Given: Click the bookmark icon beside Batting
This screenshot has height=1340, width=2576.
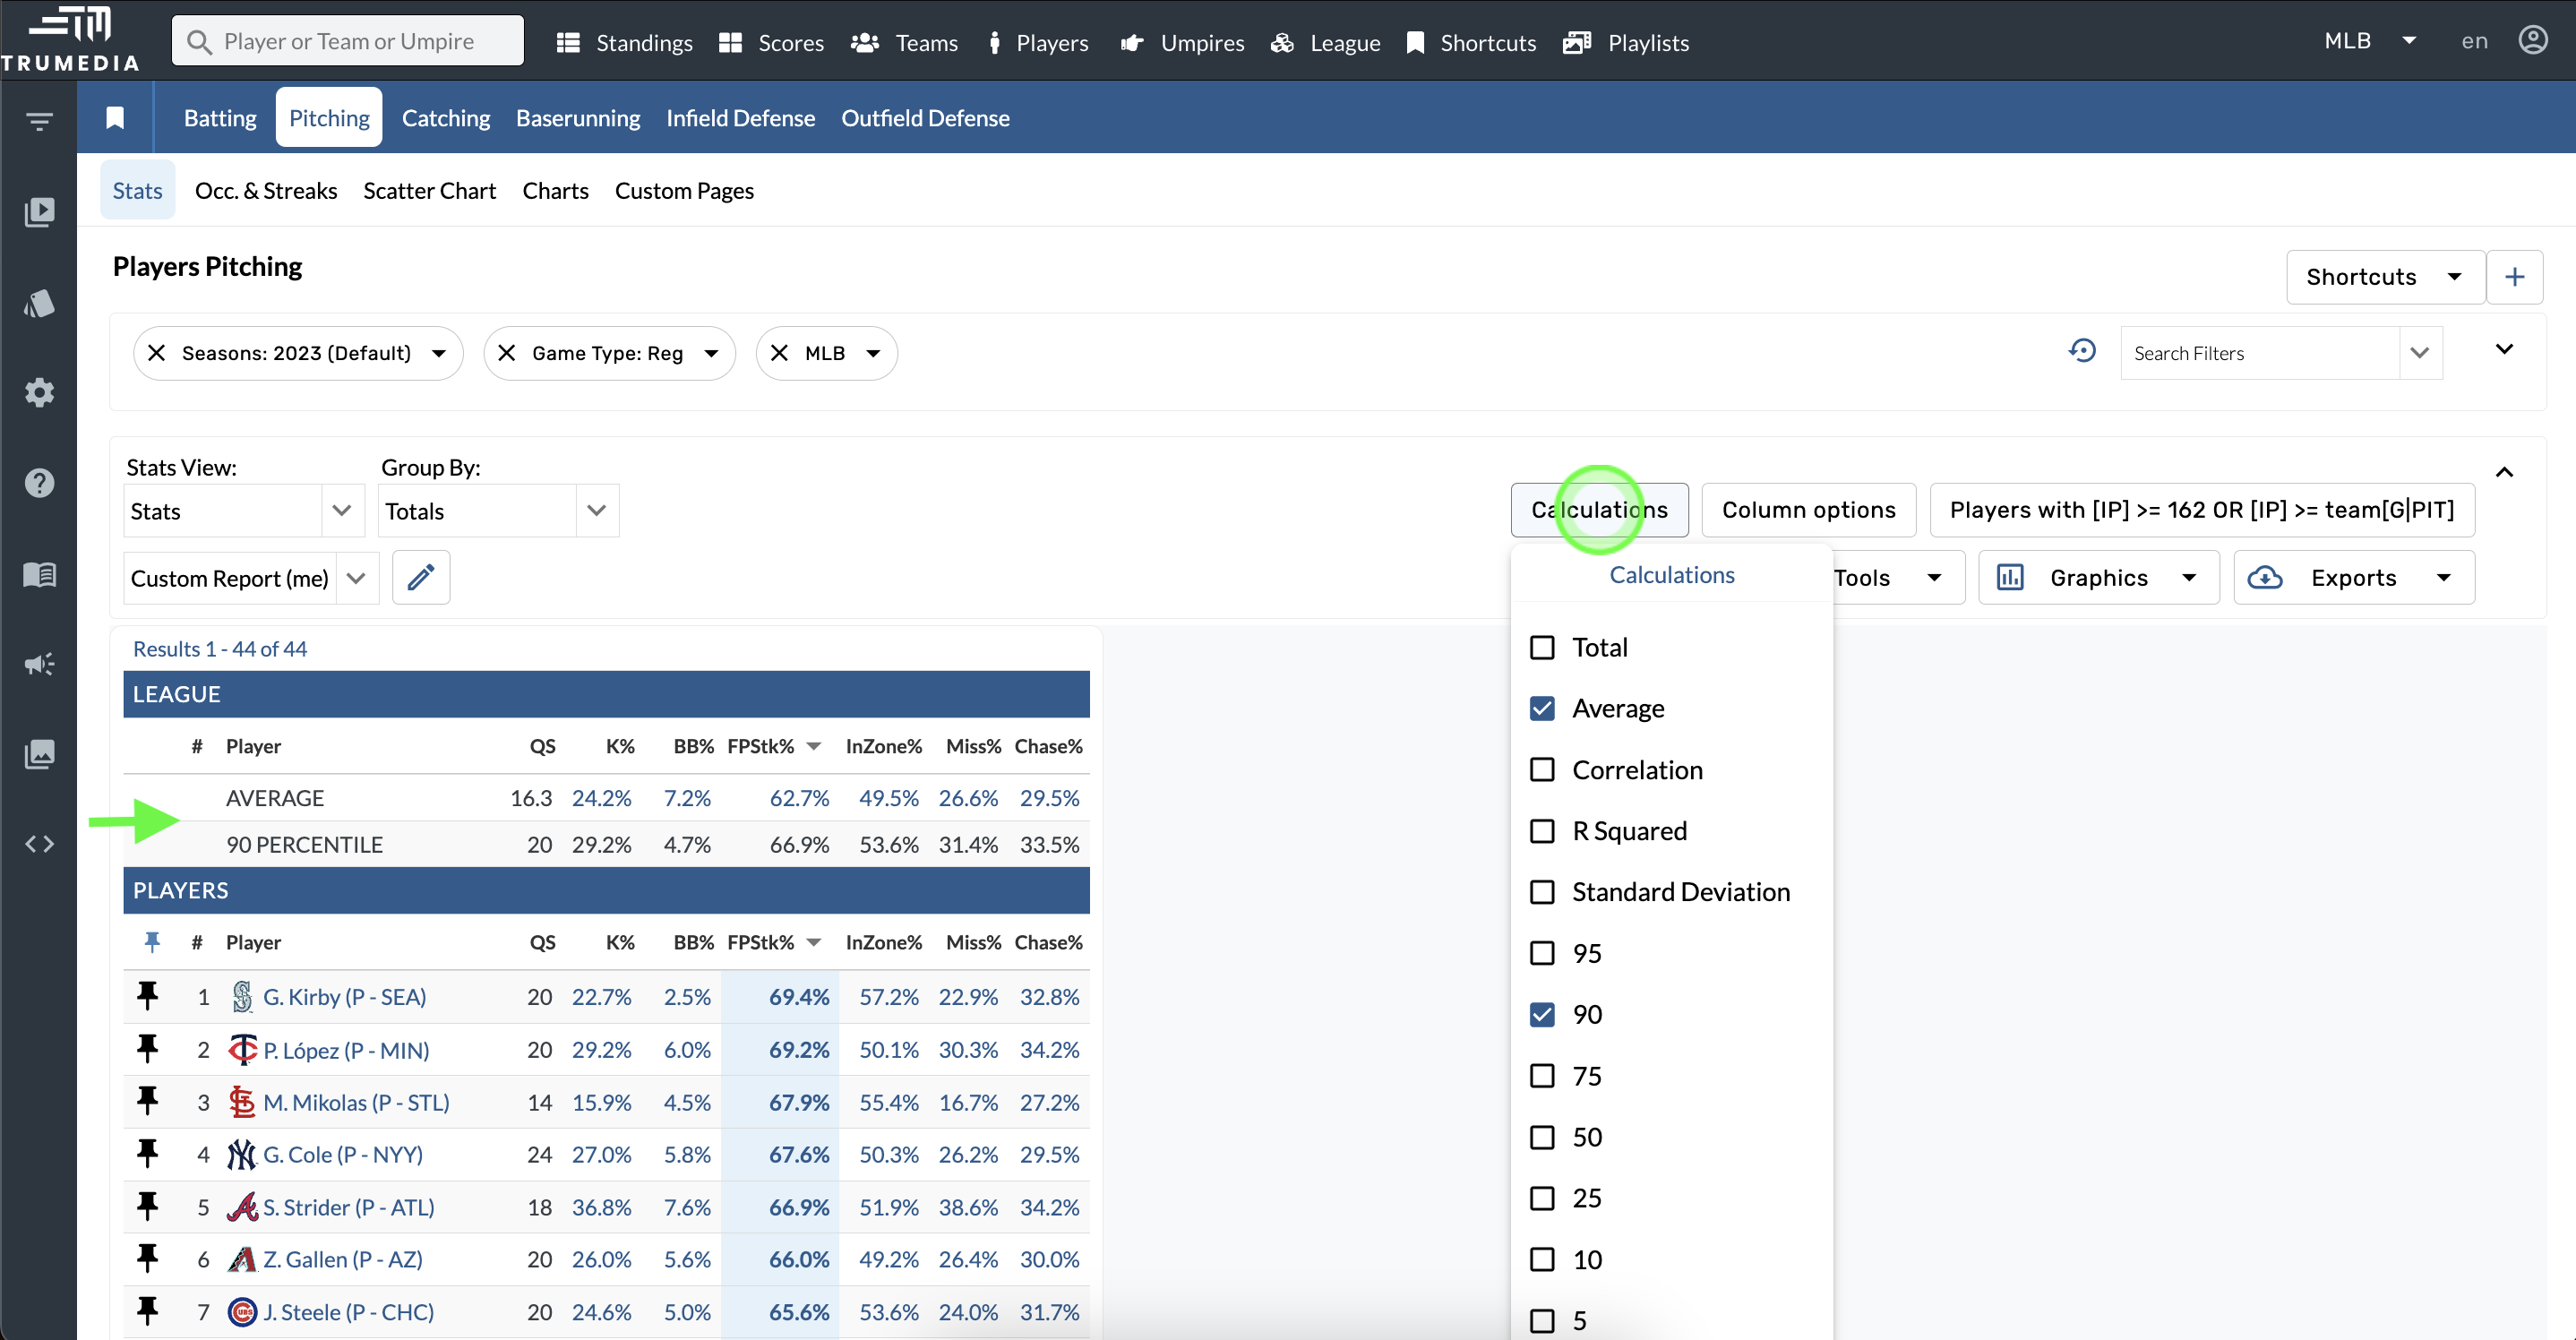Looking at the screenshot, I should (115, 118).
